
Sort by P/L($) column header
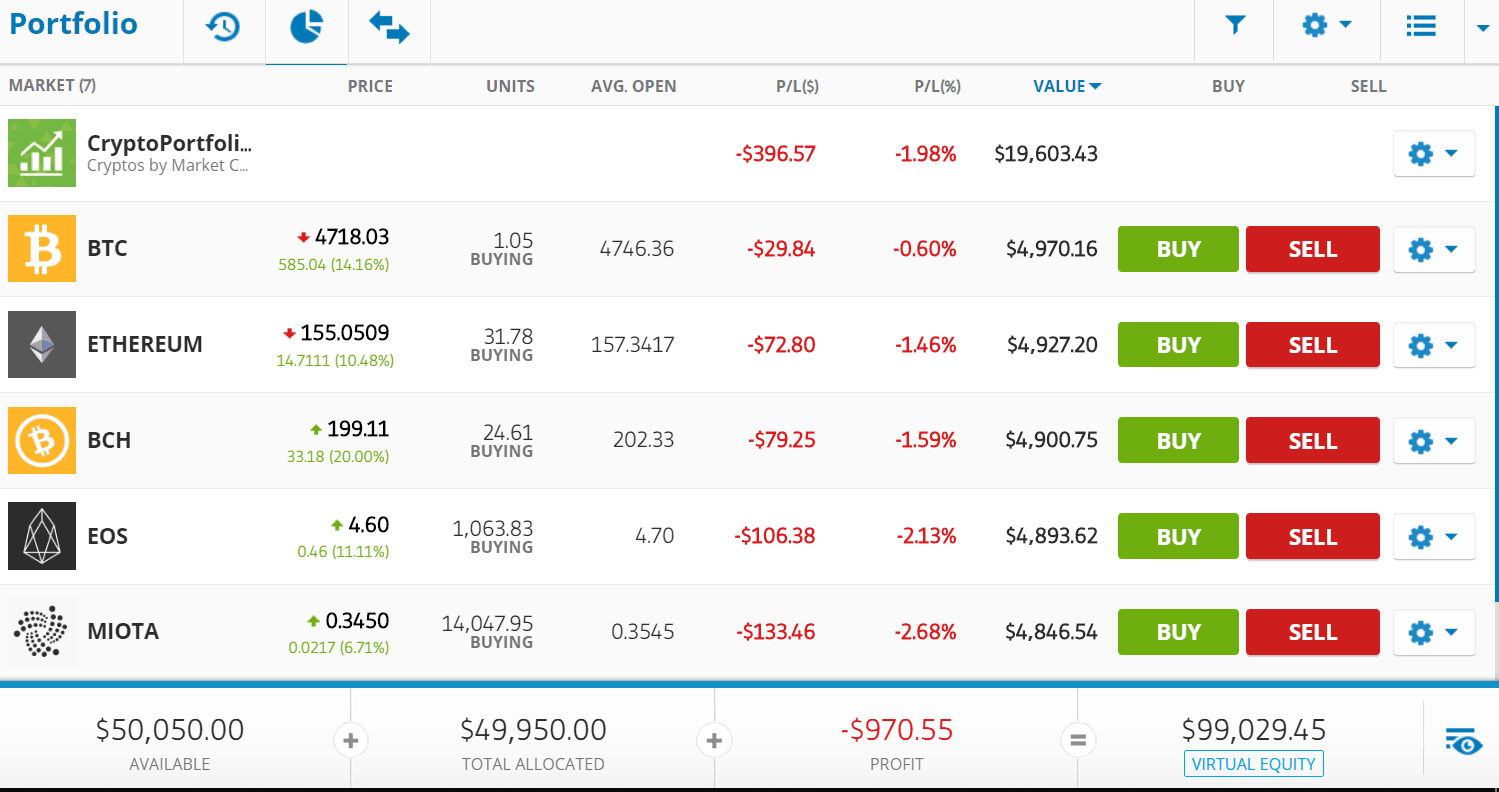(797, 86)
